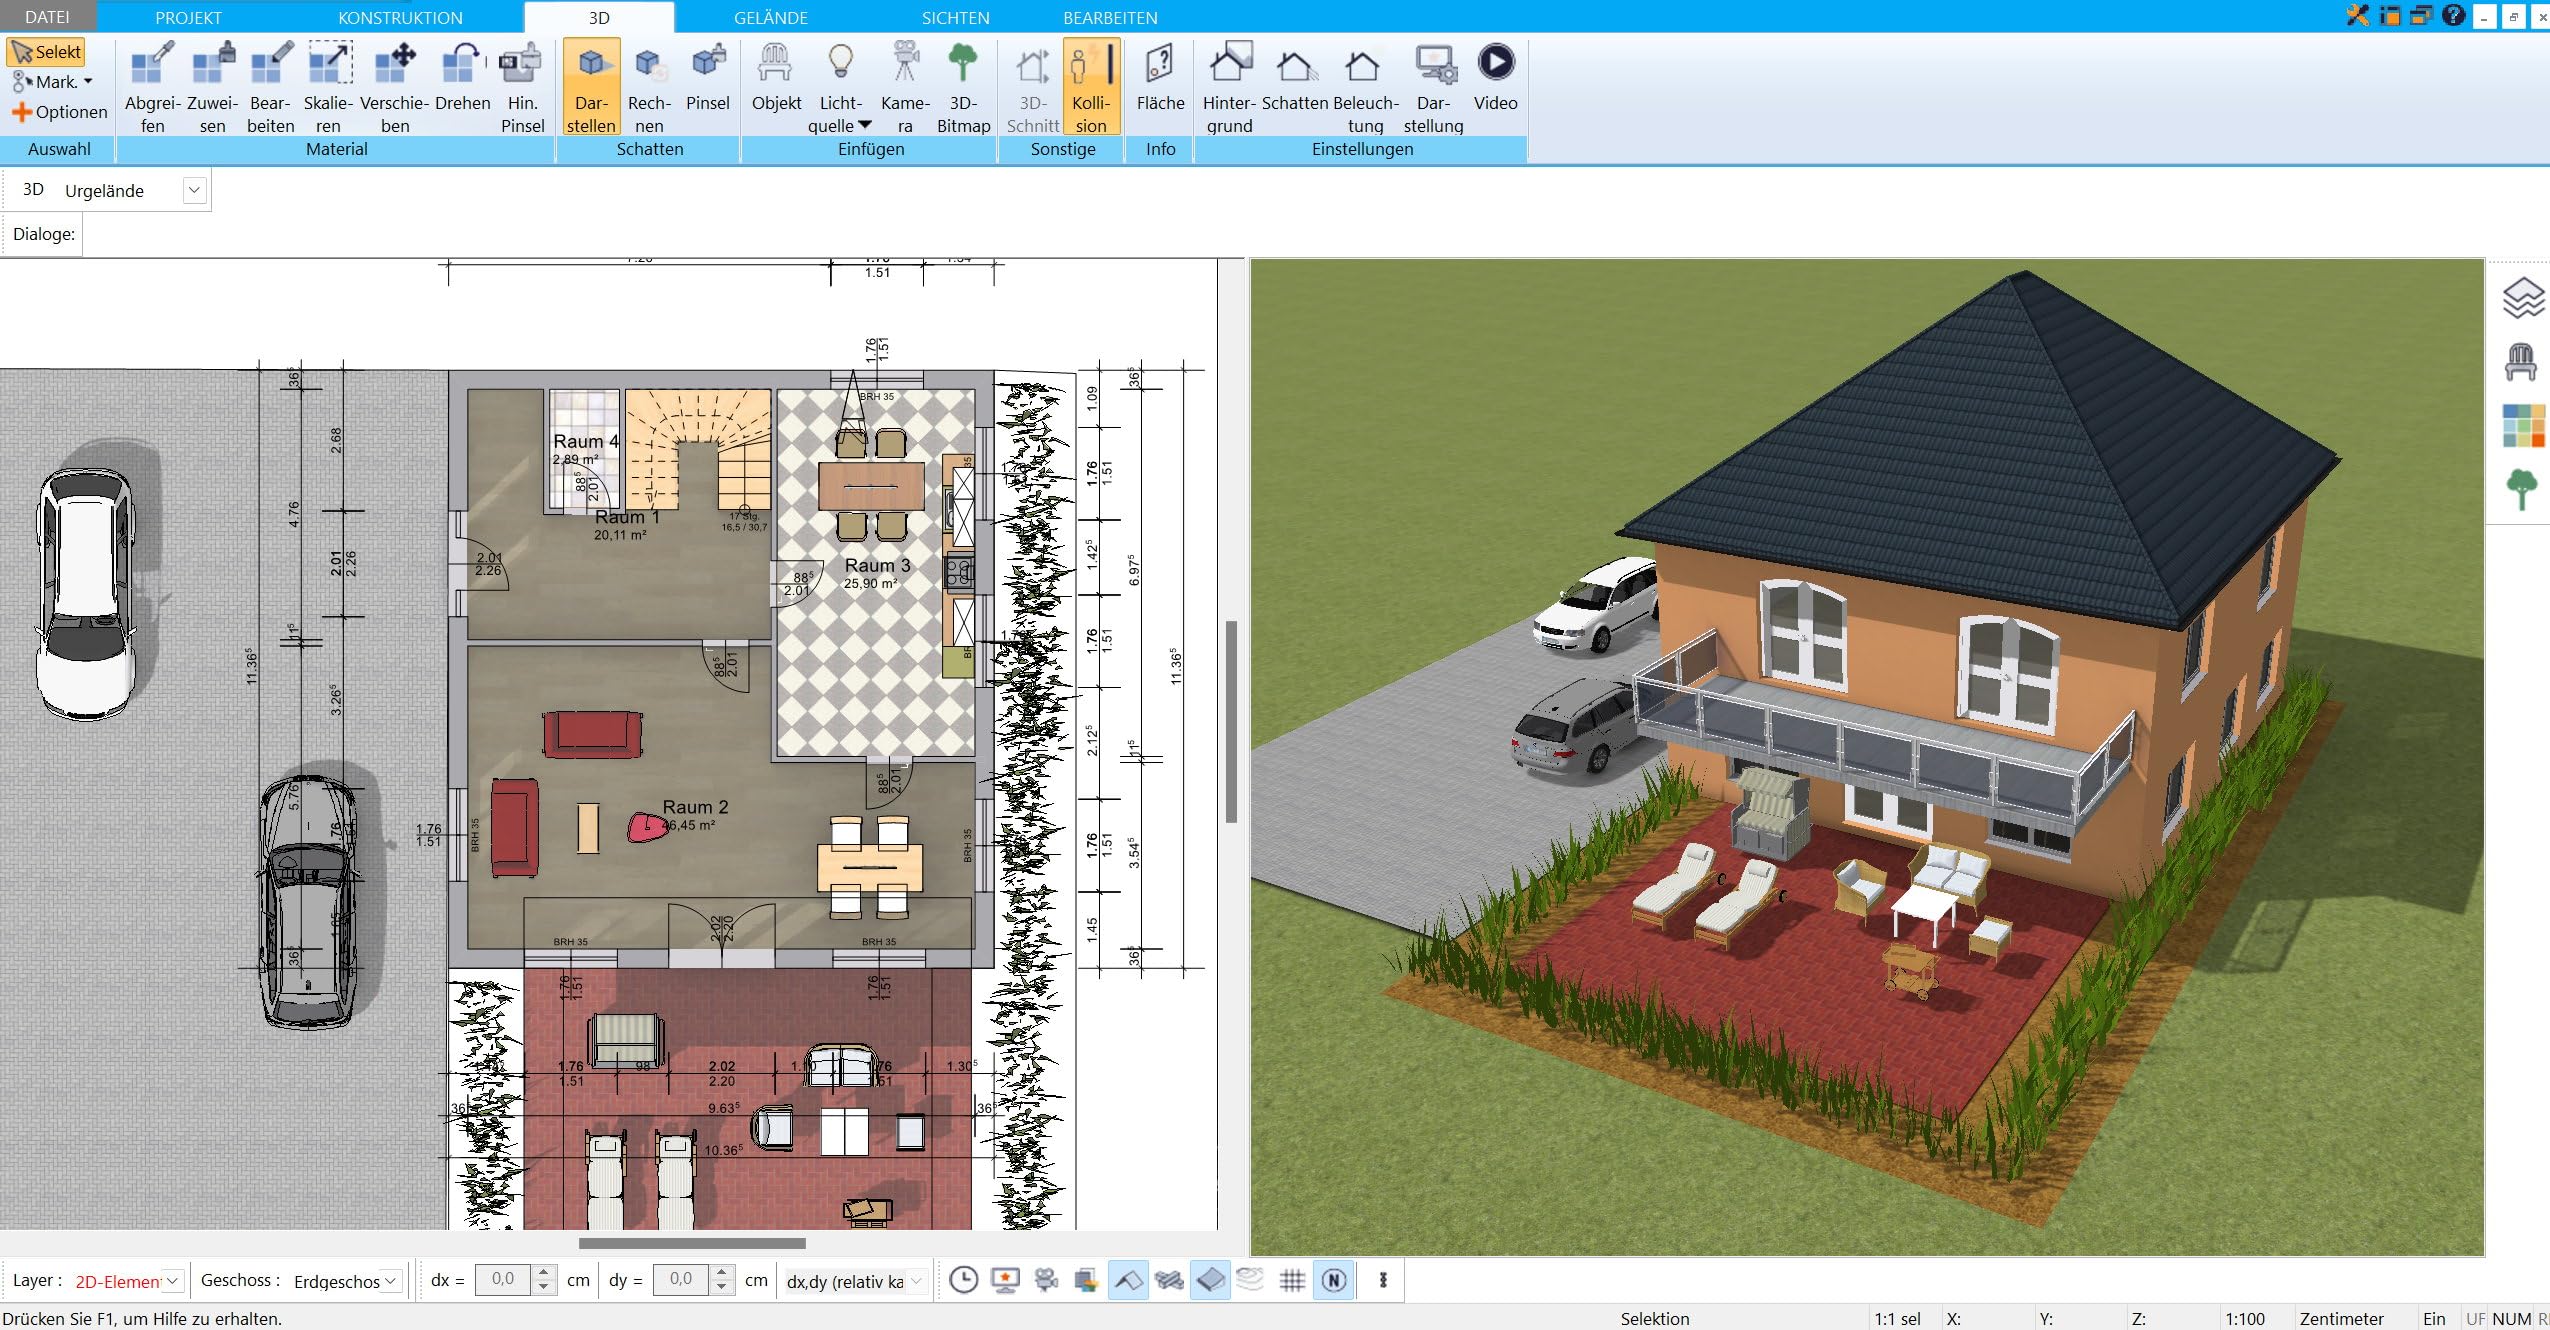Viewport: 2550px width, 1330px height.
Task: Decrease dy value with down arrow
Action: pyautogui.click(x=722, y=1287)
